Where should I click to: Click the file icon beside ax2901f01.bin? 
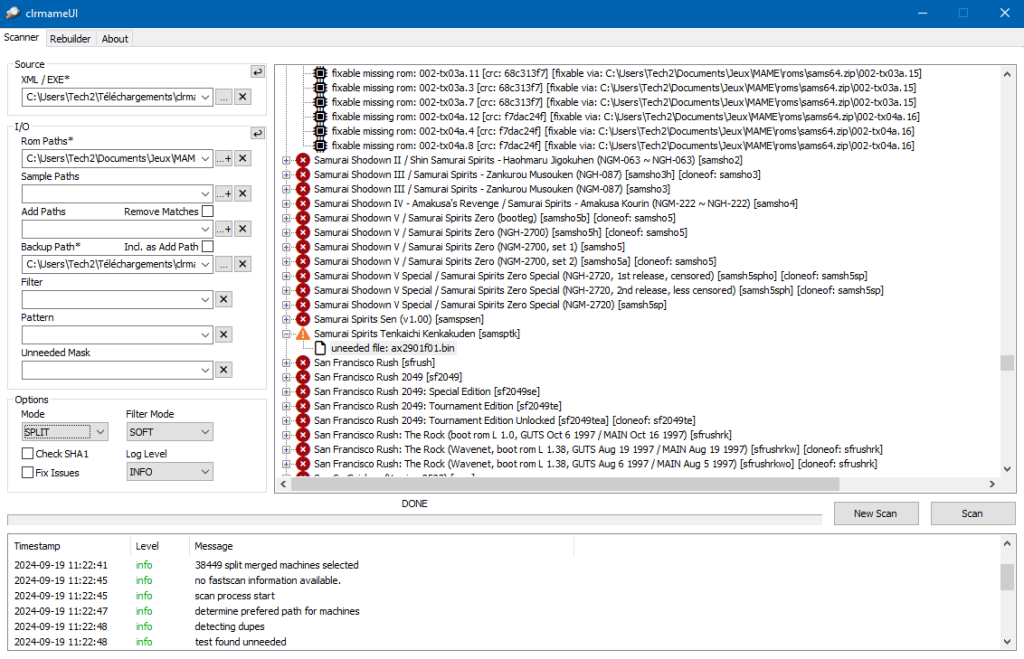coord(322,347)
